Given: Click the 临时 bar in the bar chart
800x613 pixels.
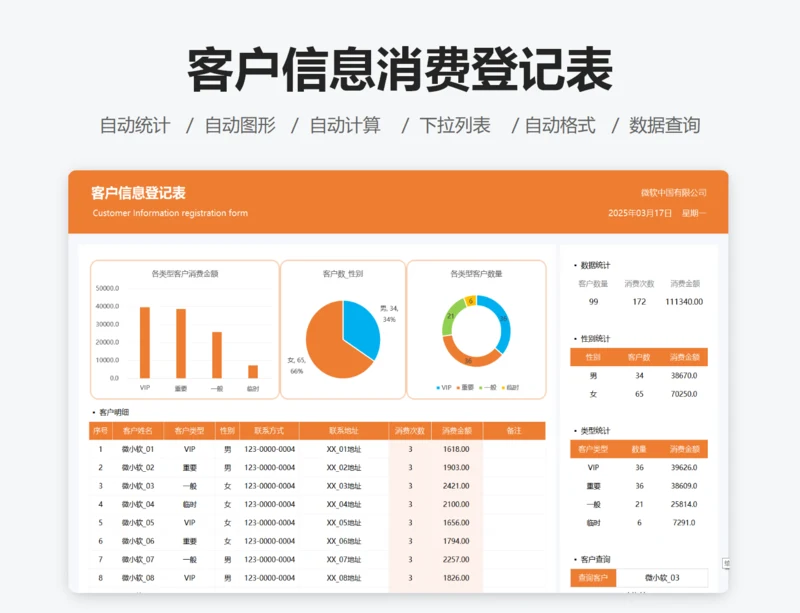Looking at the screenshot, I should tap(253, 372).
